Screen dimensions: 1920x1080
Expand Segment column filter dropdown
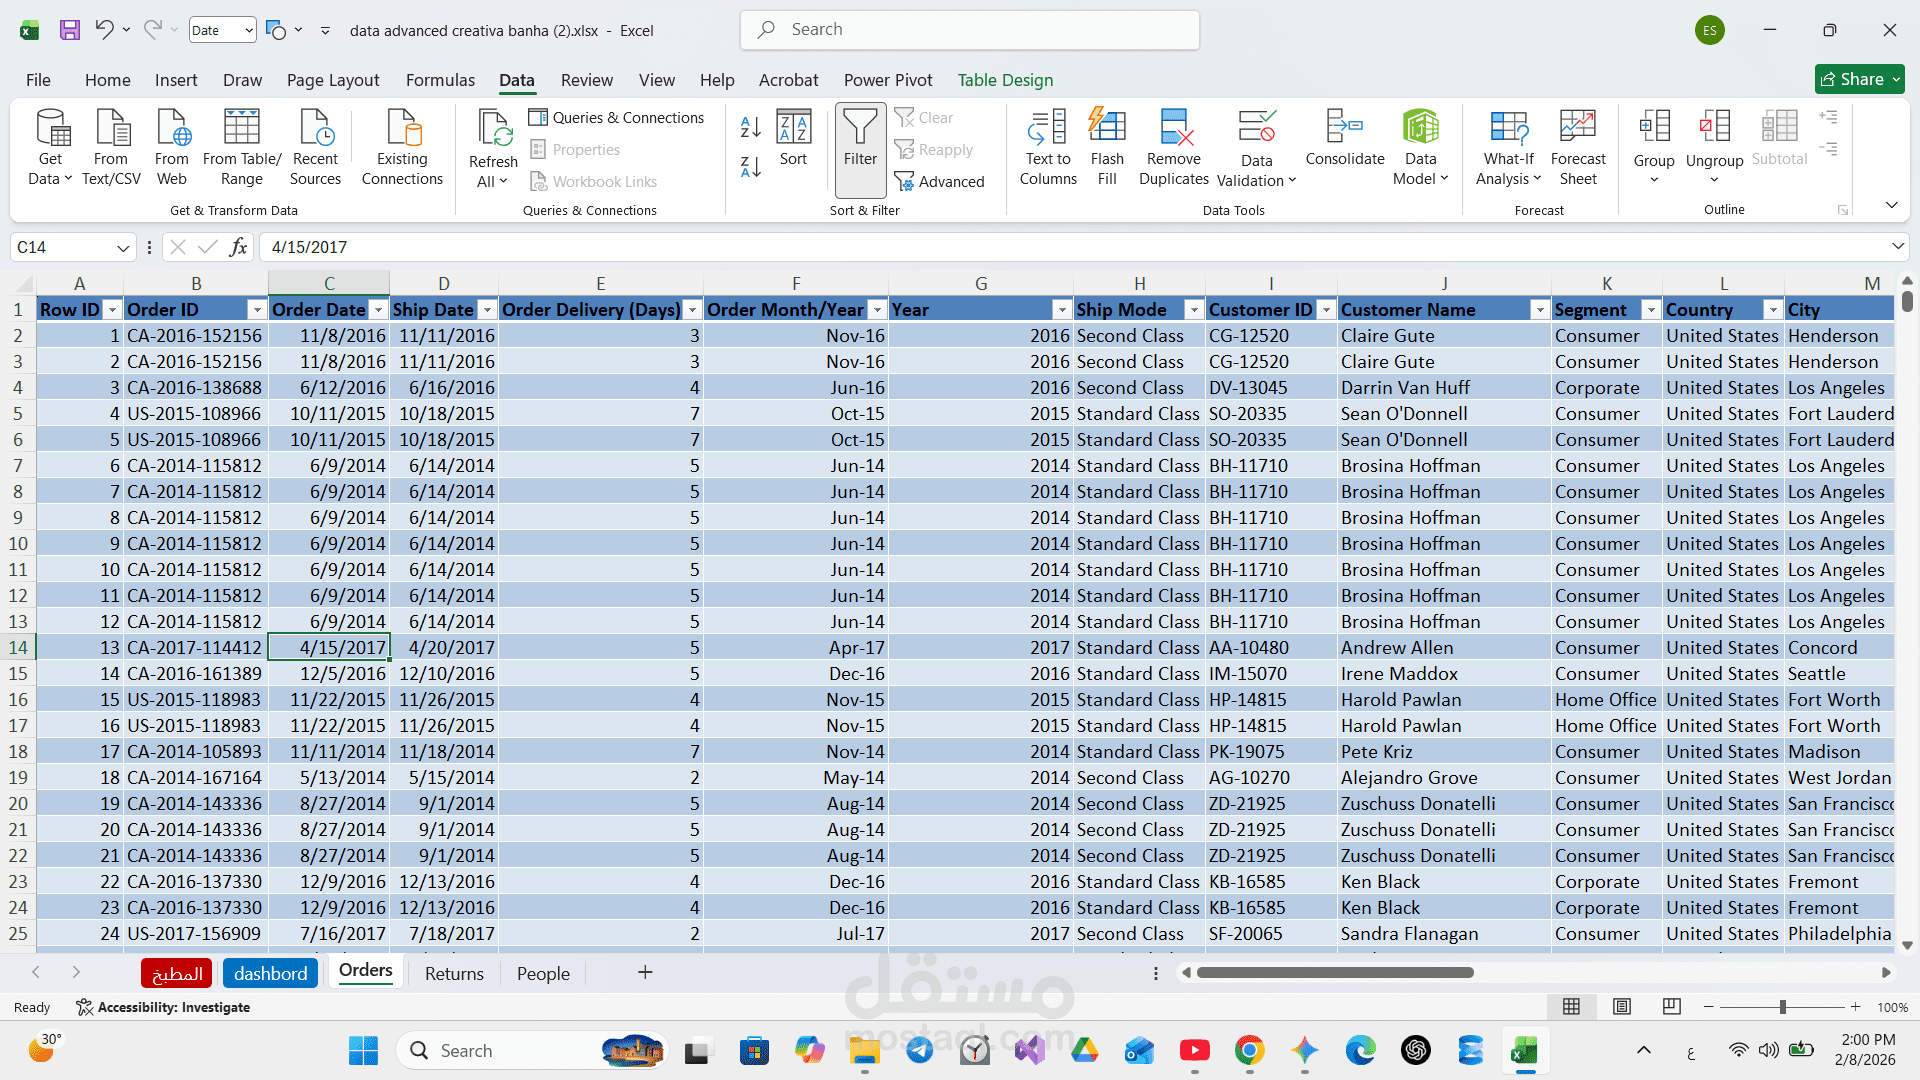click(x=1651, y=310)
